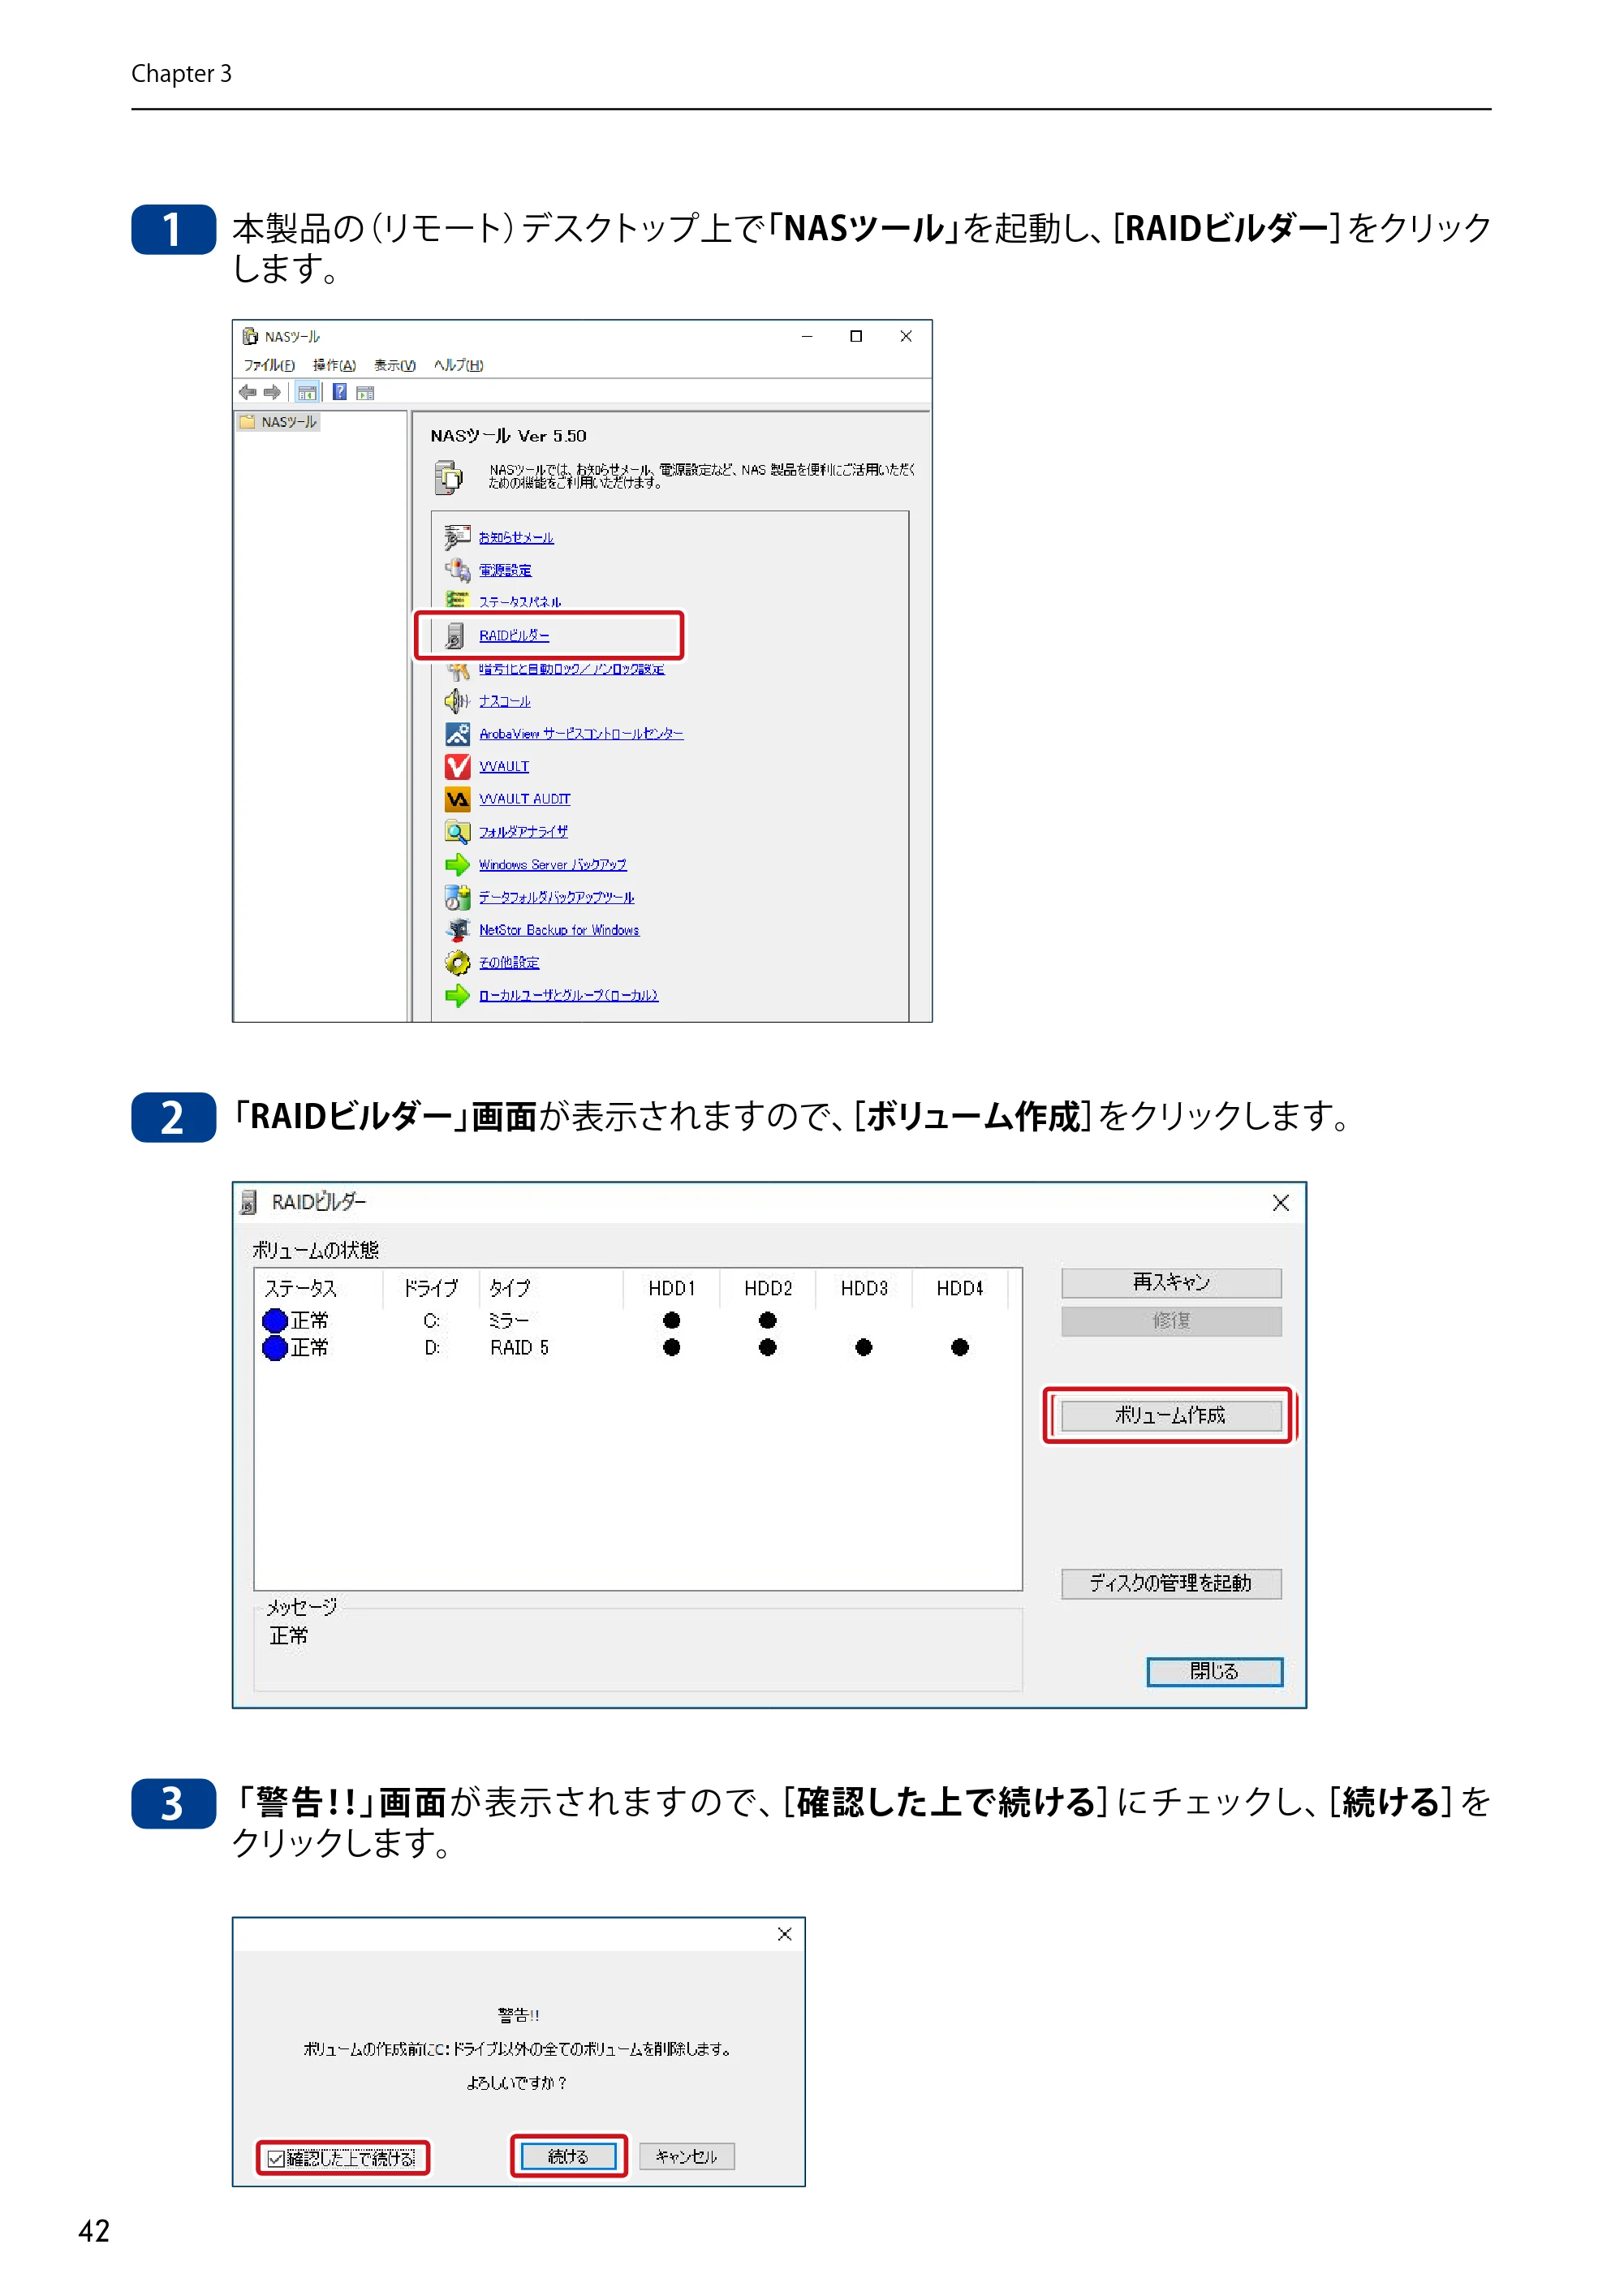
Task: Toggle the console tree show/hide toolbar icon
Action: coord(307,392)
